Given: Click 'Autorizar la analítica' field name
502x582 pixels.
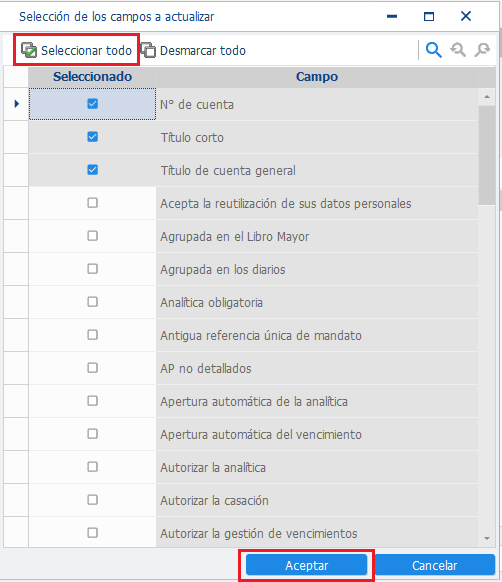Looking at the screenshot, I should pos(213,468).
